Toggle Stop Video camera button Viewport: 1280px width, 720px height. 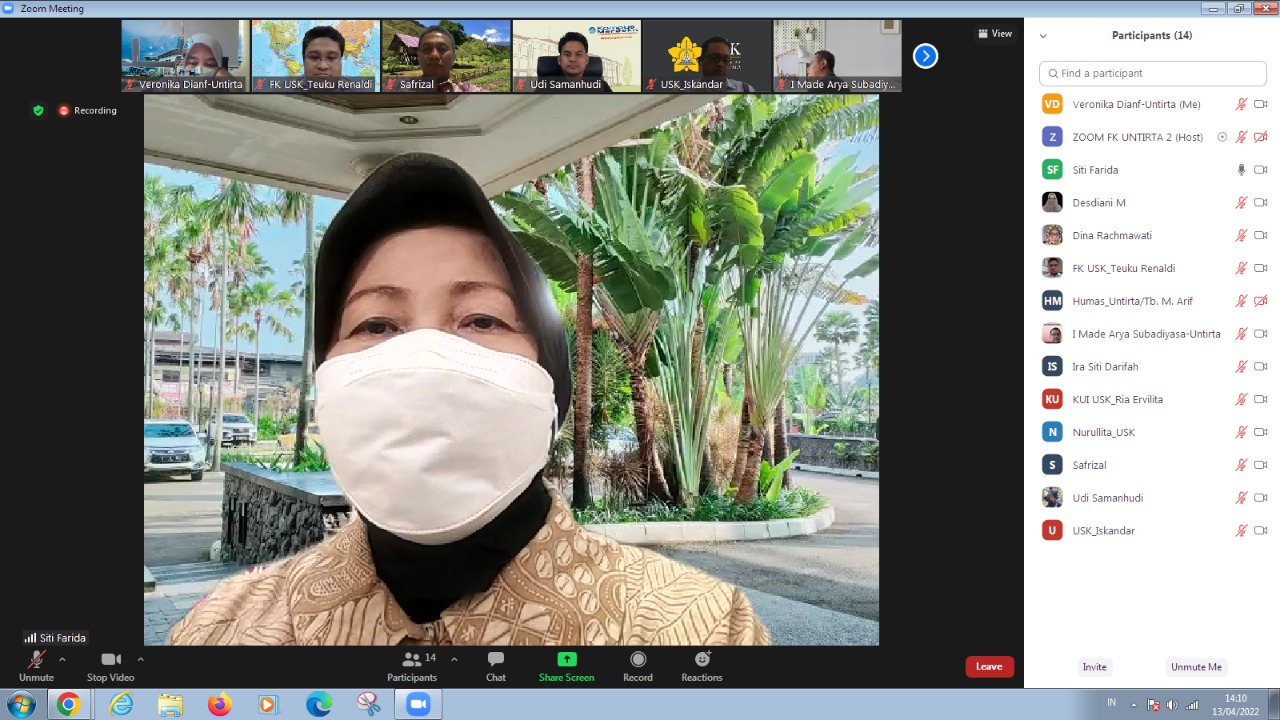(x=110, y=660)
